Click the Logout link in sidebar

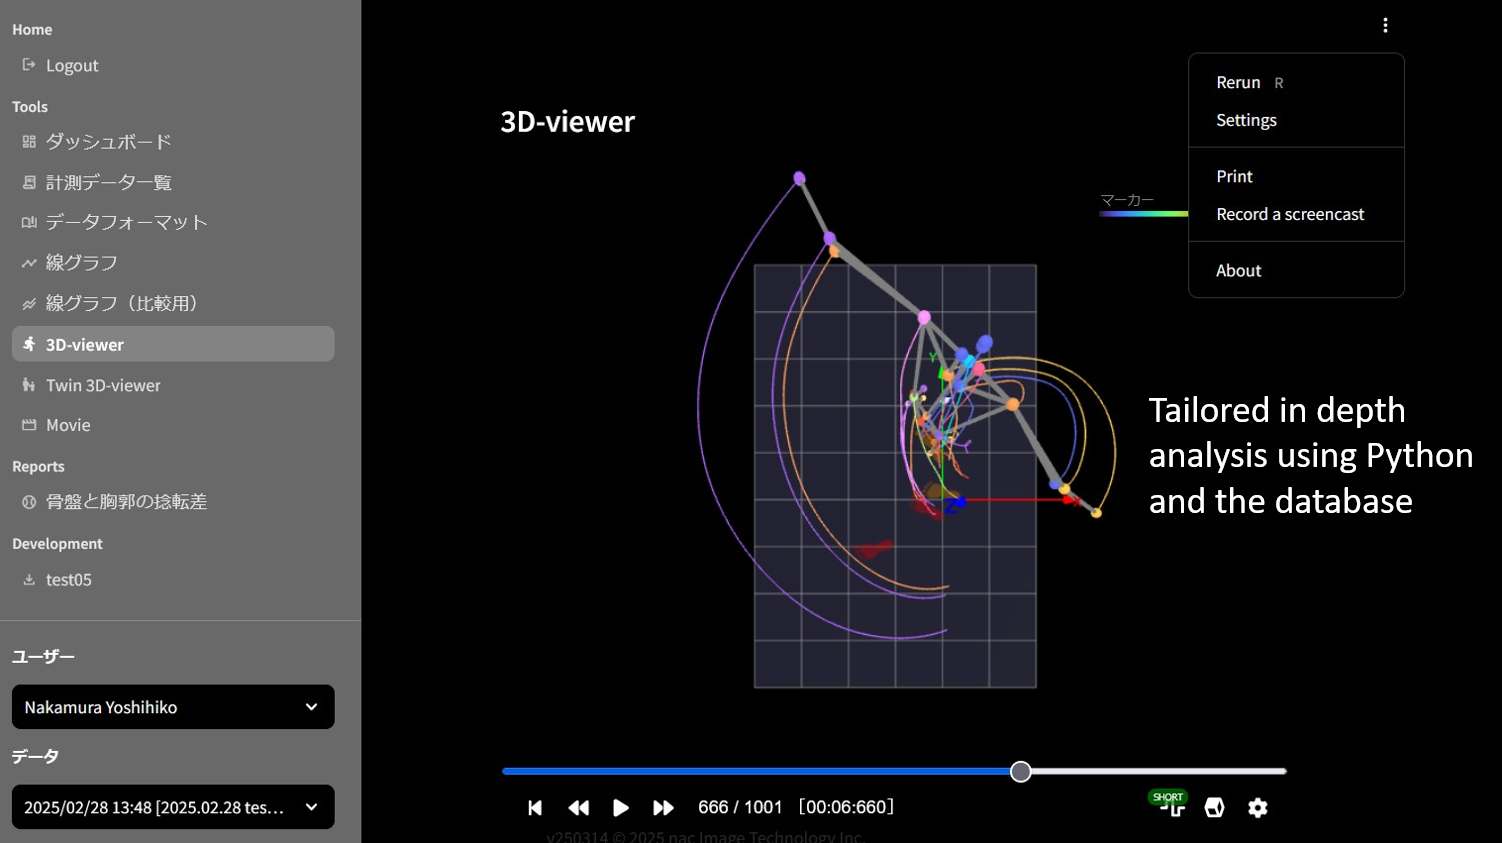click(x=72, y=66)
